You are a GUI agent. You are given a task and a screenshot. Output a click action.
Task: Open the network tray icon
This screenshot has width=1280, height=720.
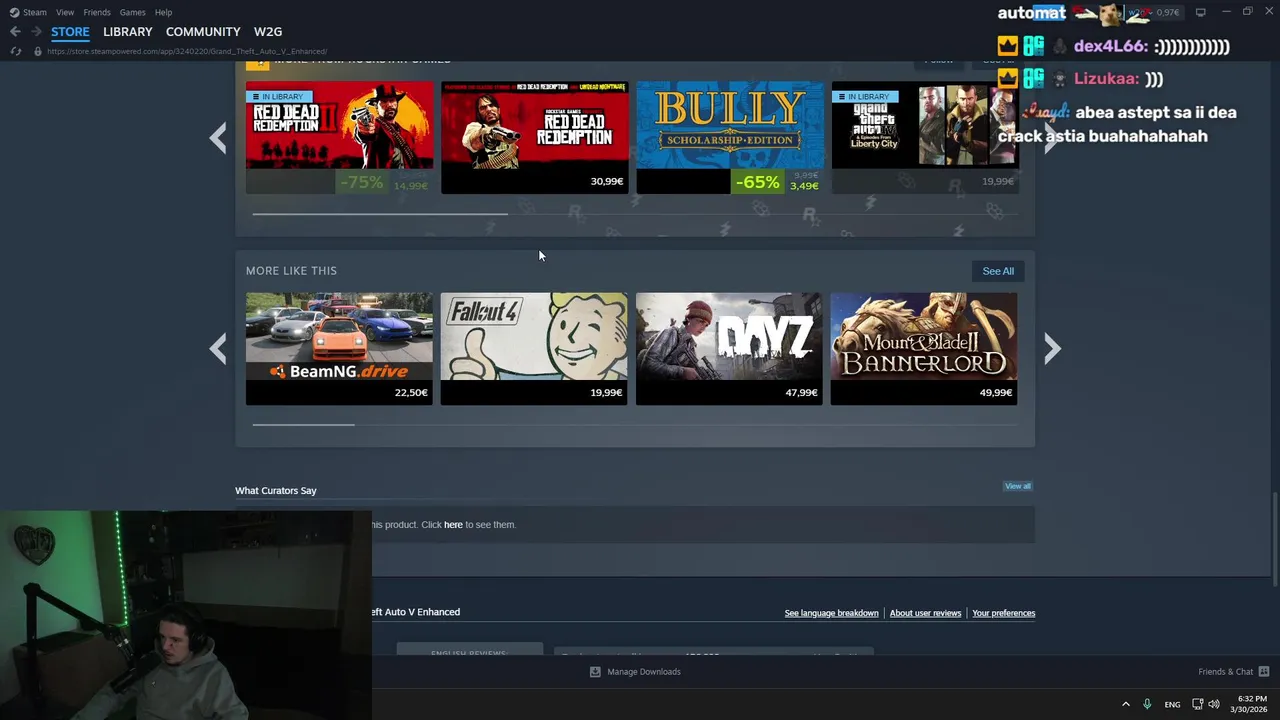click(1197, 704)
